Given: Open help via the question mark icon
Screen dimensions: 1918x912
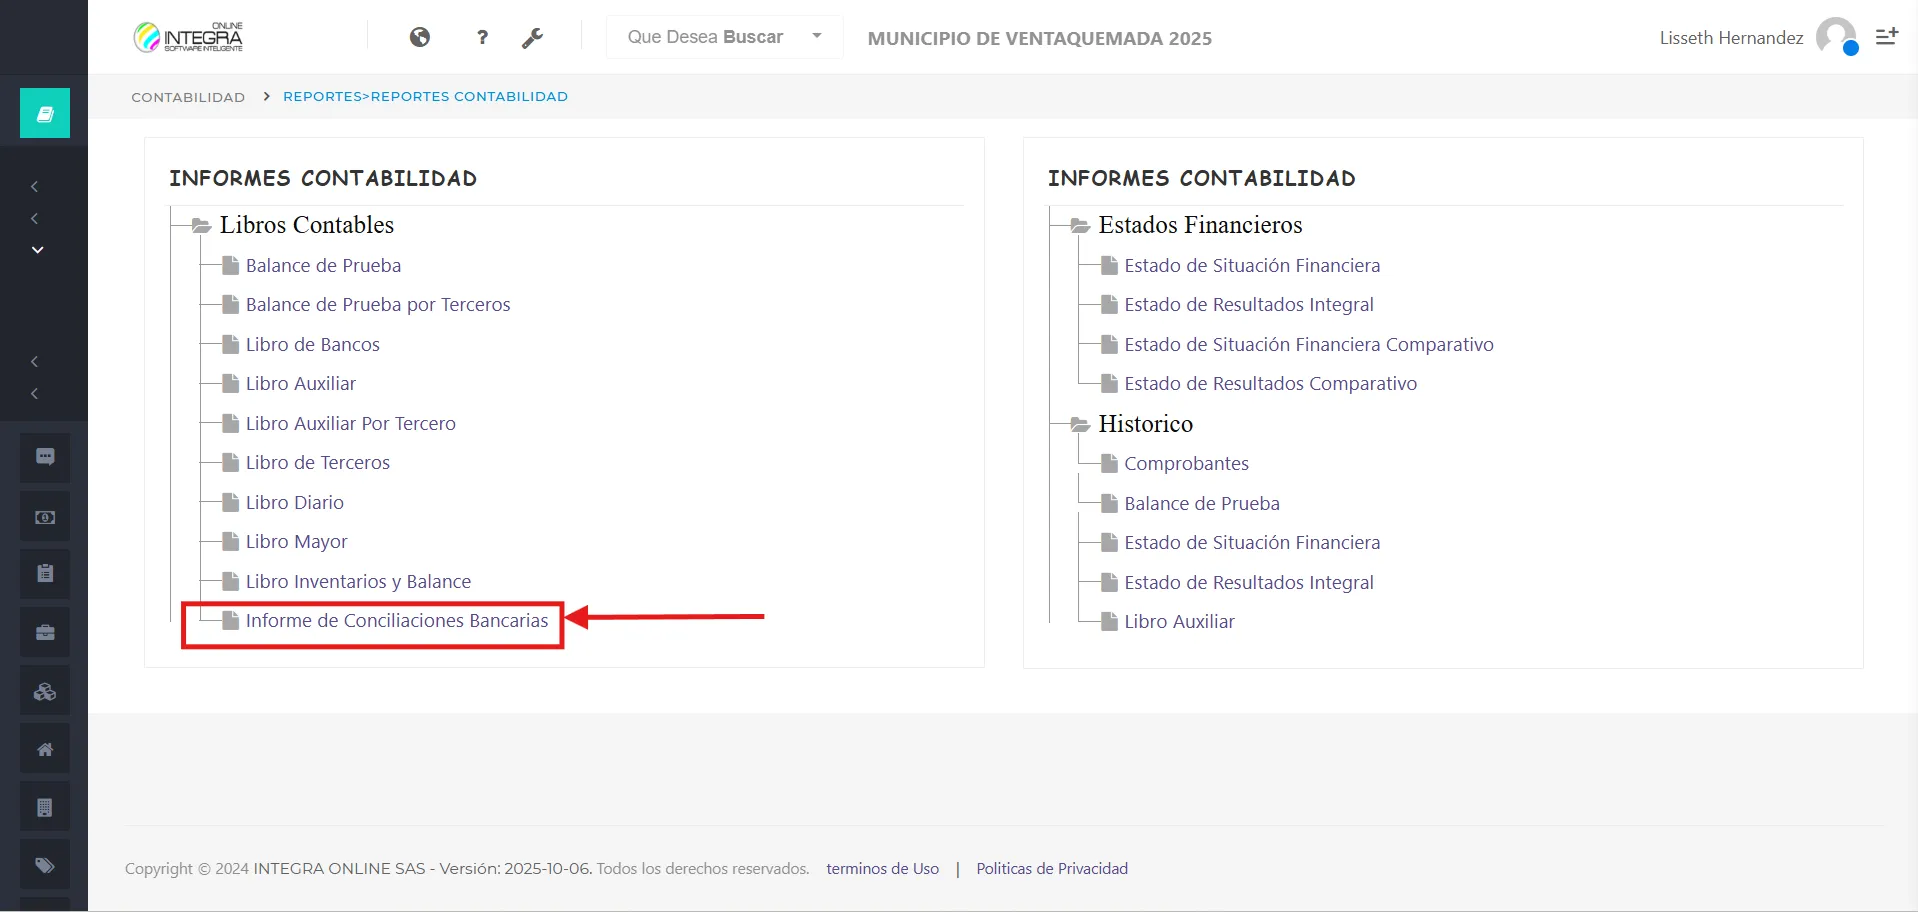Looking at the screenshot, I should [x=483, y=37].
